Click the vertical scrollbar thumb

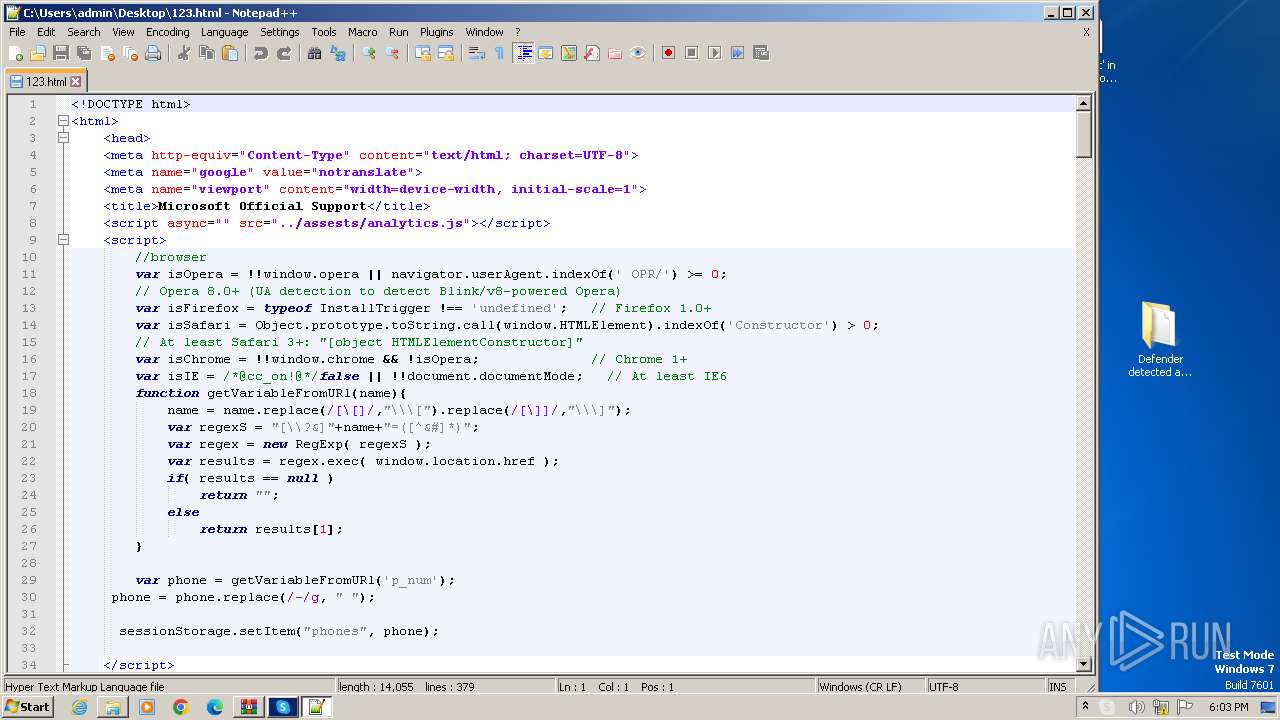[1083, 134]
